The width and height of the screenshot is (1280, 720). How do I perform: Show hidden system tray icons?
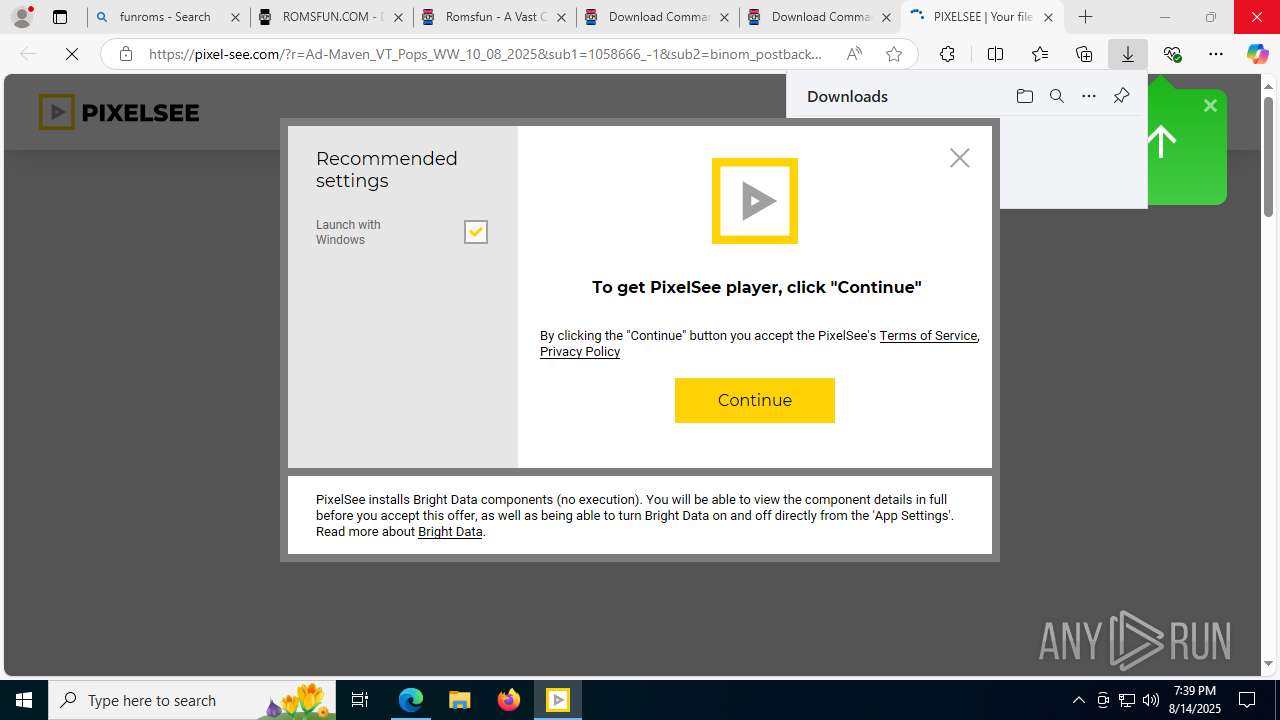1078,700
